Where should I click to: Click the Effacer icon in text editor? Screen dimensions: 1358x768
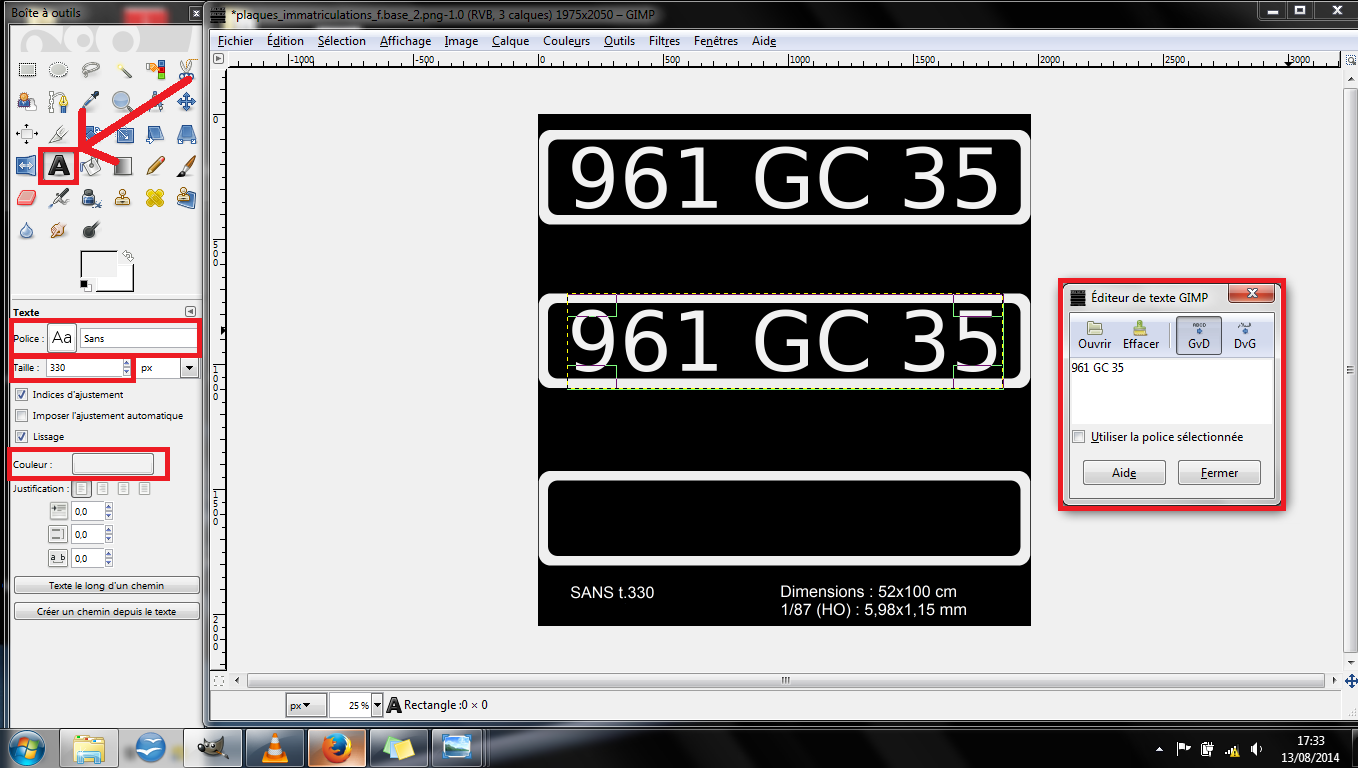pyautogui.click(x=1140, y=335)
